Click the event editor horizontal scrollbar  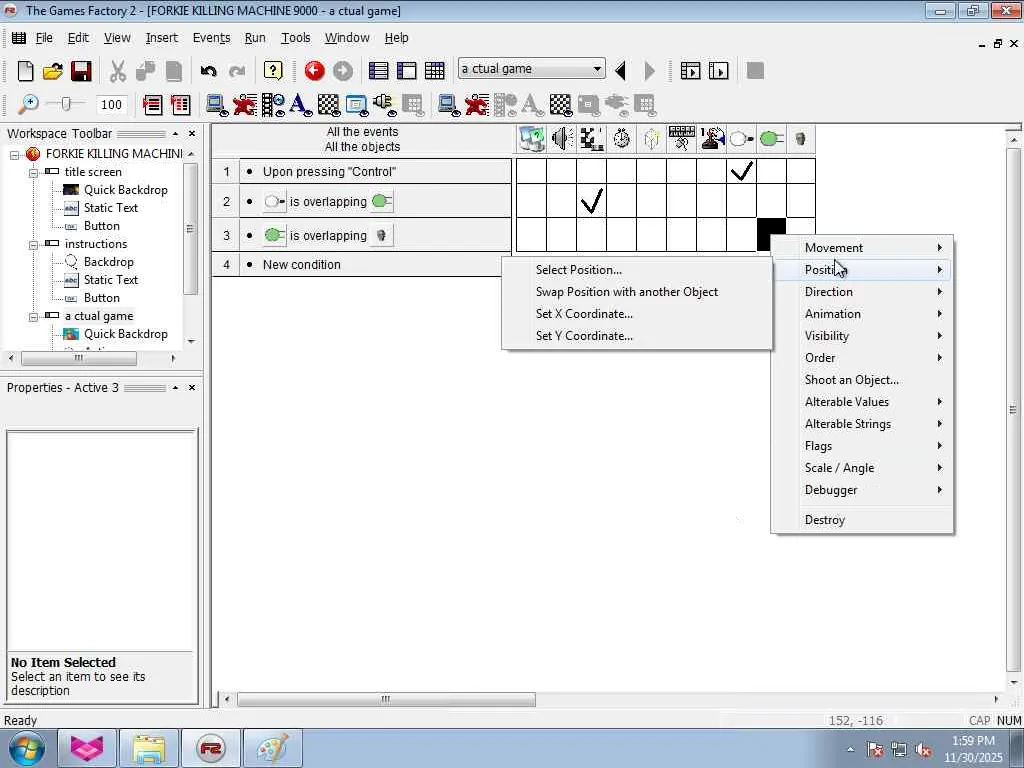385,699
